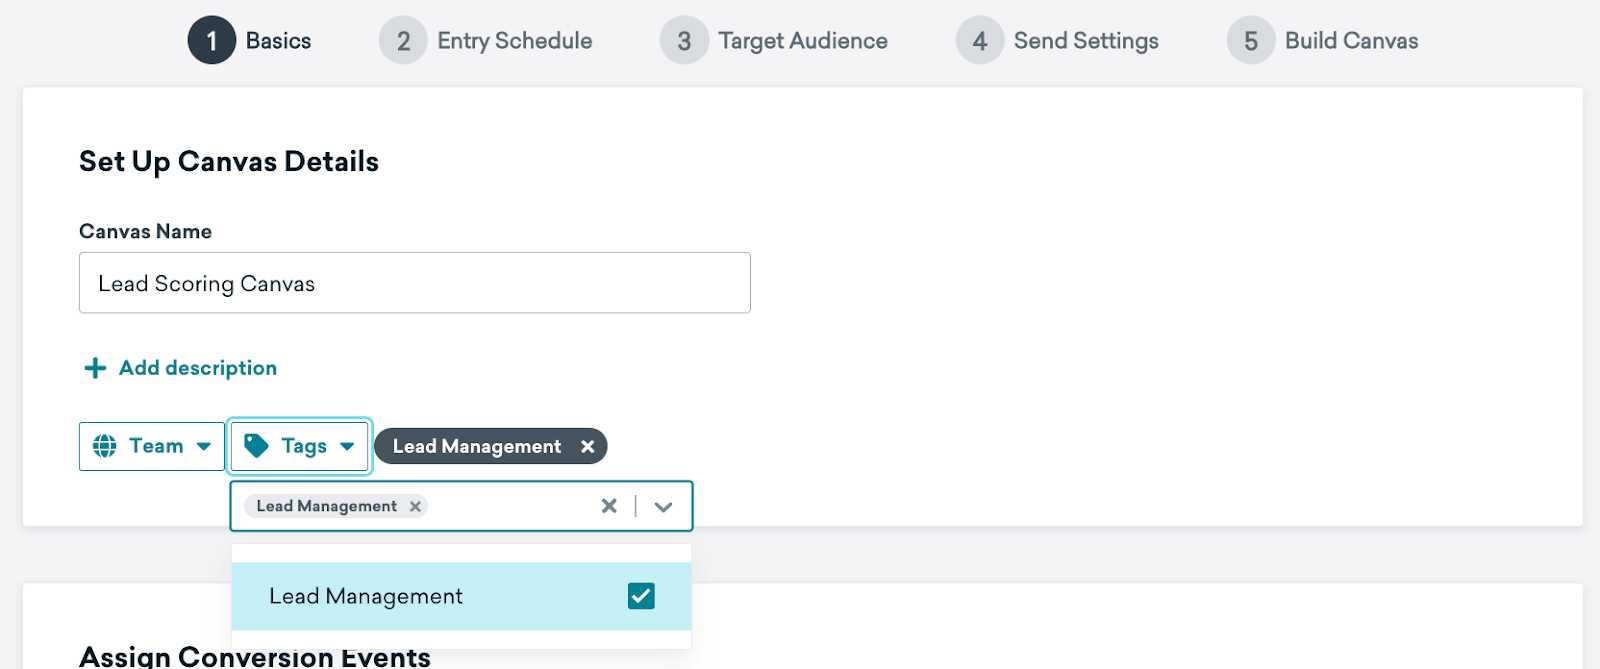Click the Canvas Name input field
The width and height of the screenshot is (1600, 669).
[414, 283]
